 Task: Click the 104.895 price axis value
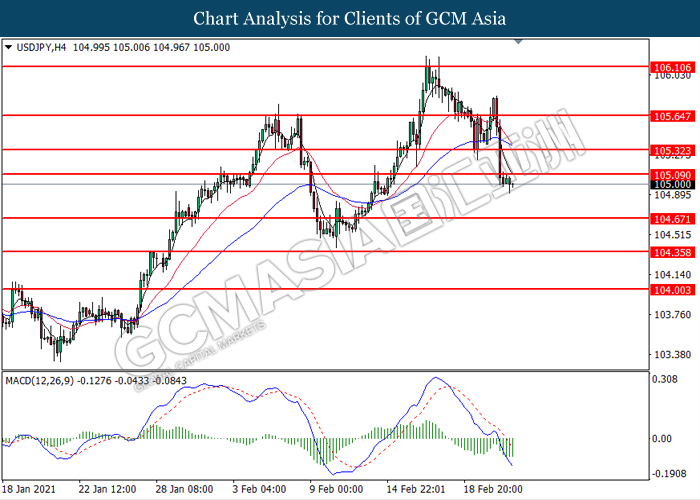pyautogui.click(x=672, y=195)
